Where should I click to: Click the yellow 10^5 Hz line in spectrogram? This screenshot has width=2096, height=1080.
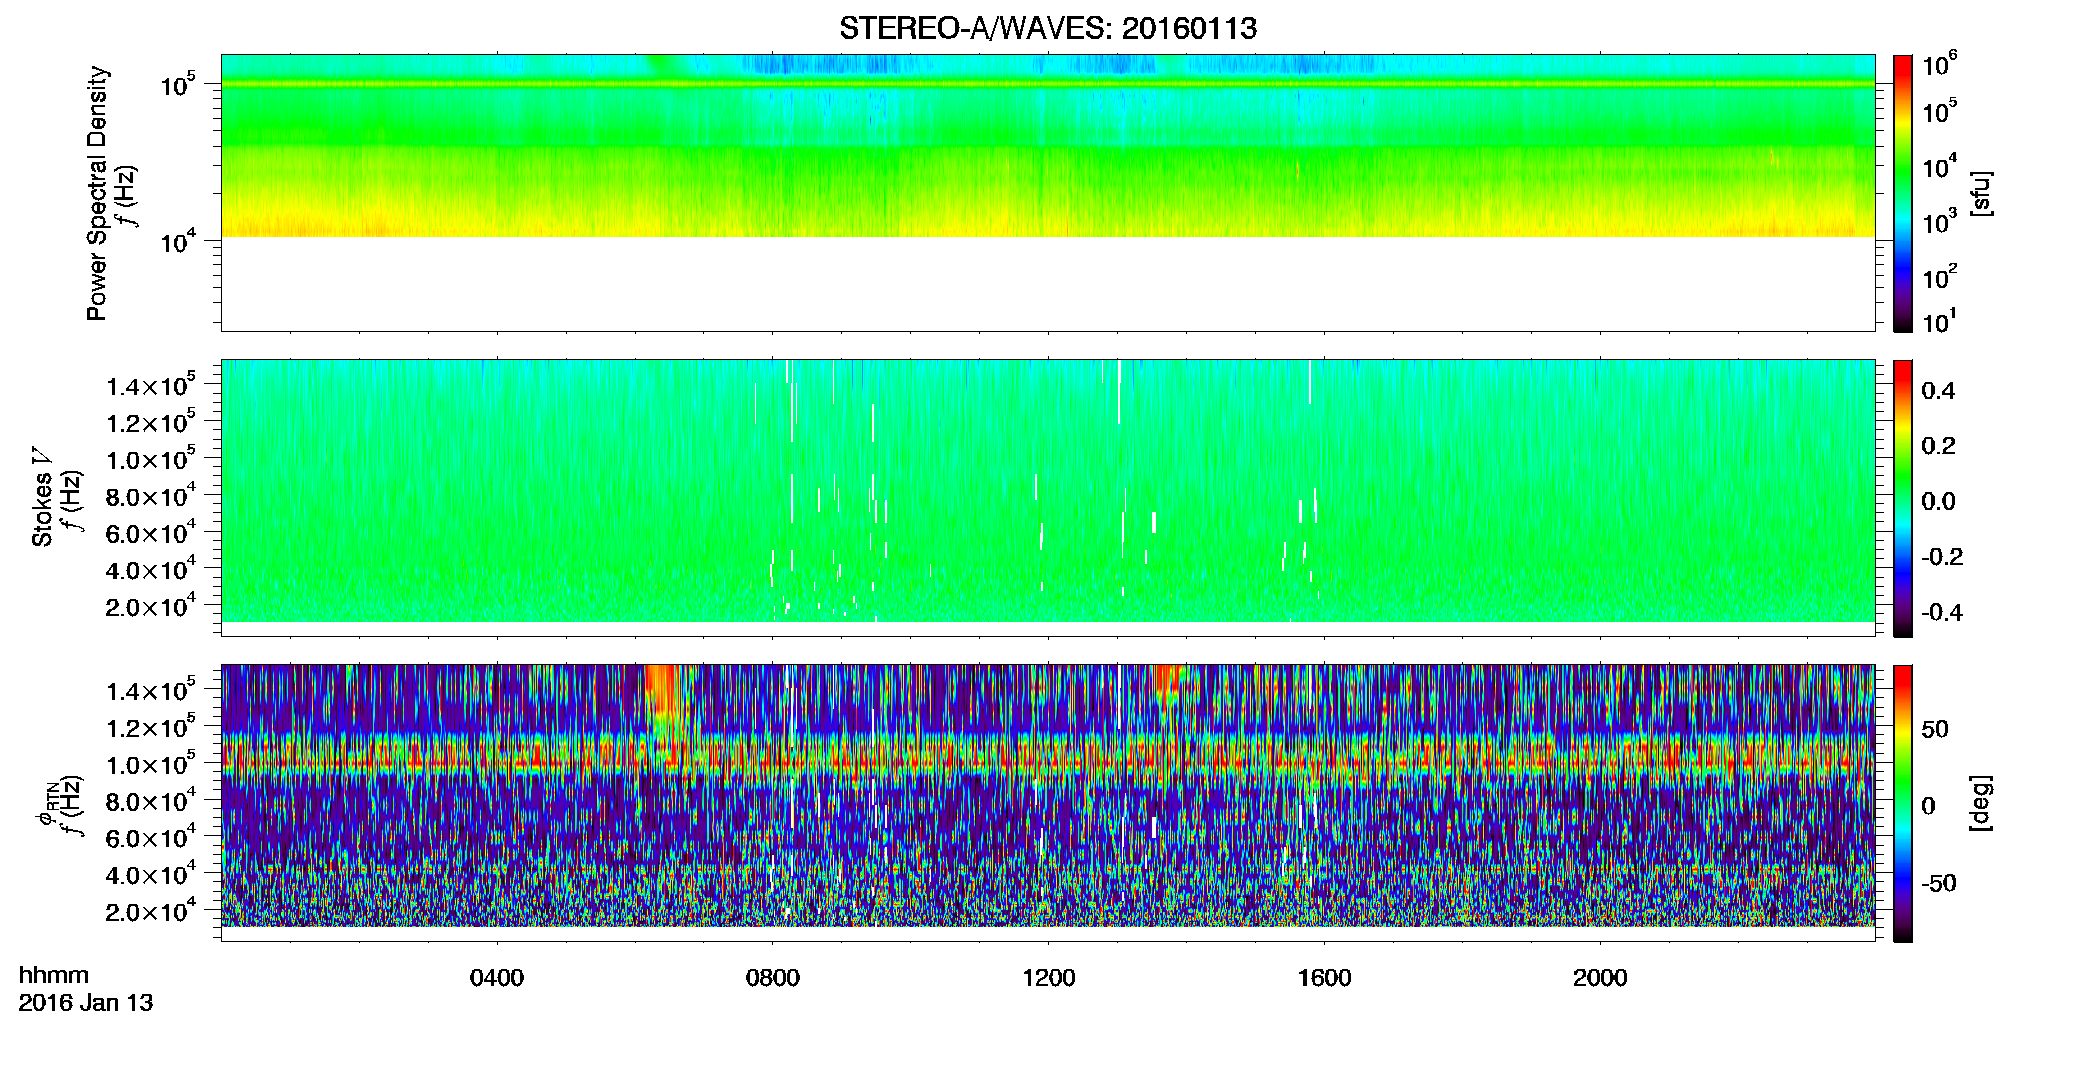[x=1048, y=84]
